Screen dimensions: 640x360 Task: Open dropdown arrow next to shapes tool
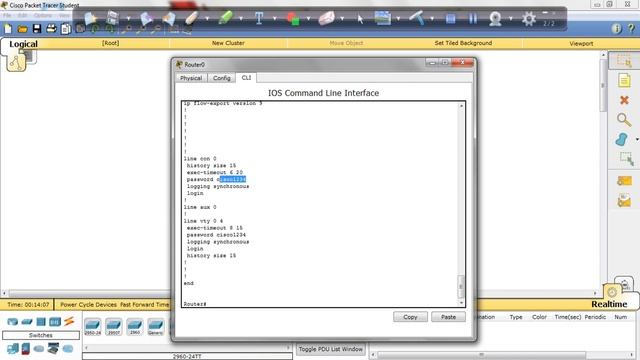[x=308, y=18]
